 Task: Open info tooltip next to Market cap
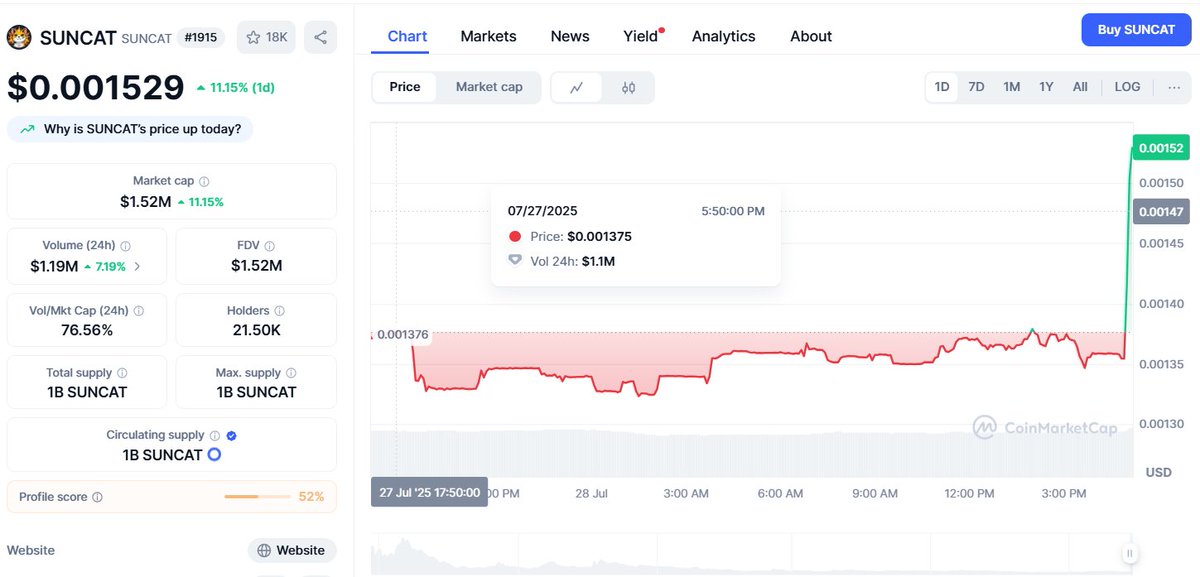click(x=204, y=181)
